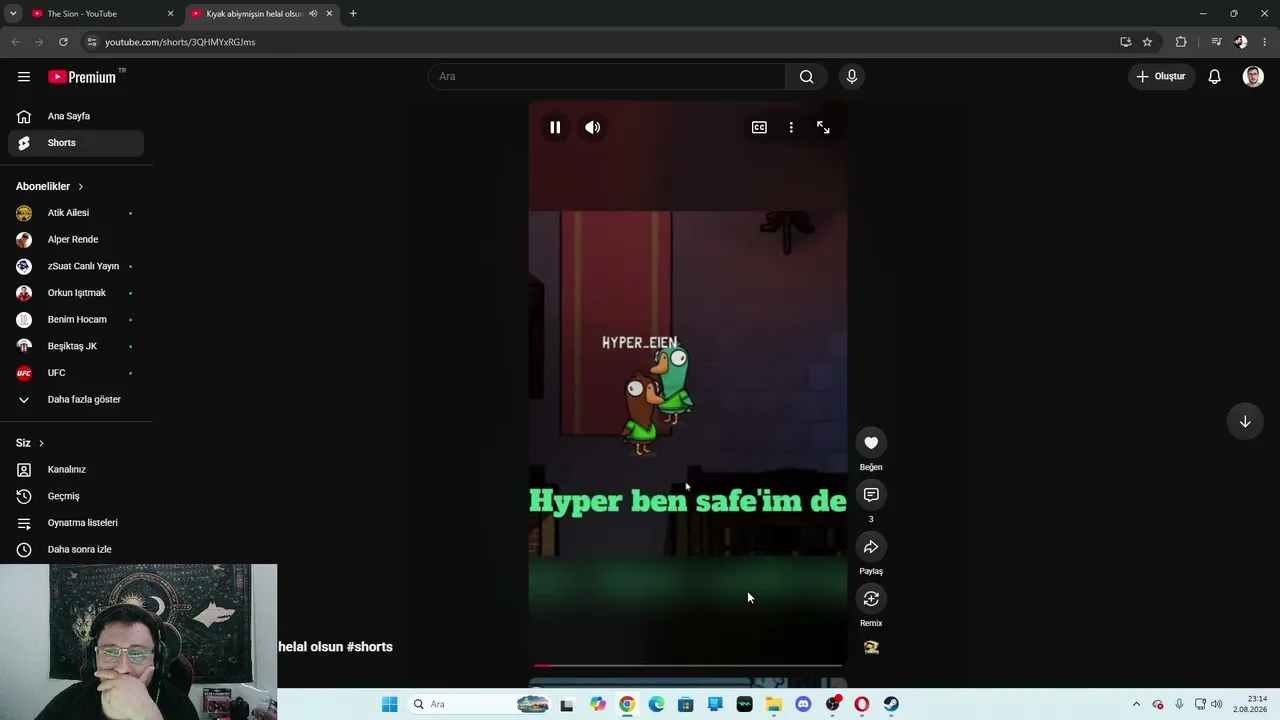
Task: Expand the Abonelikler section
Action: coord(50,186)
